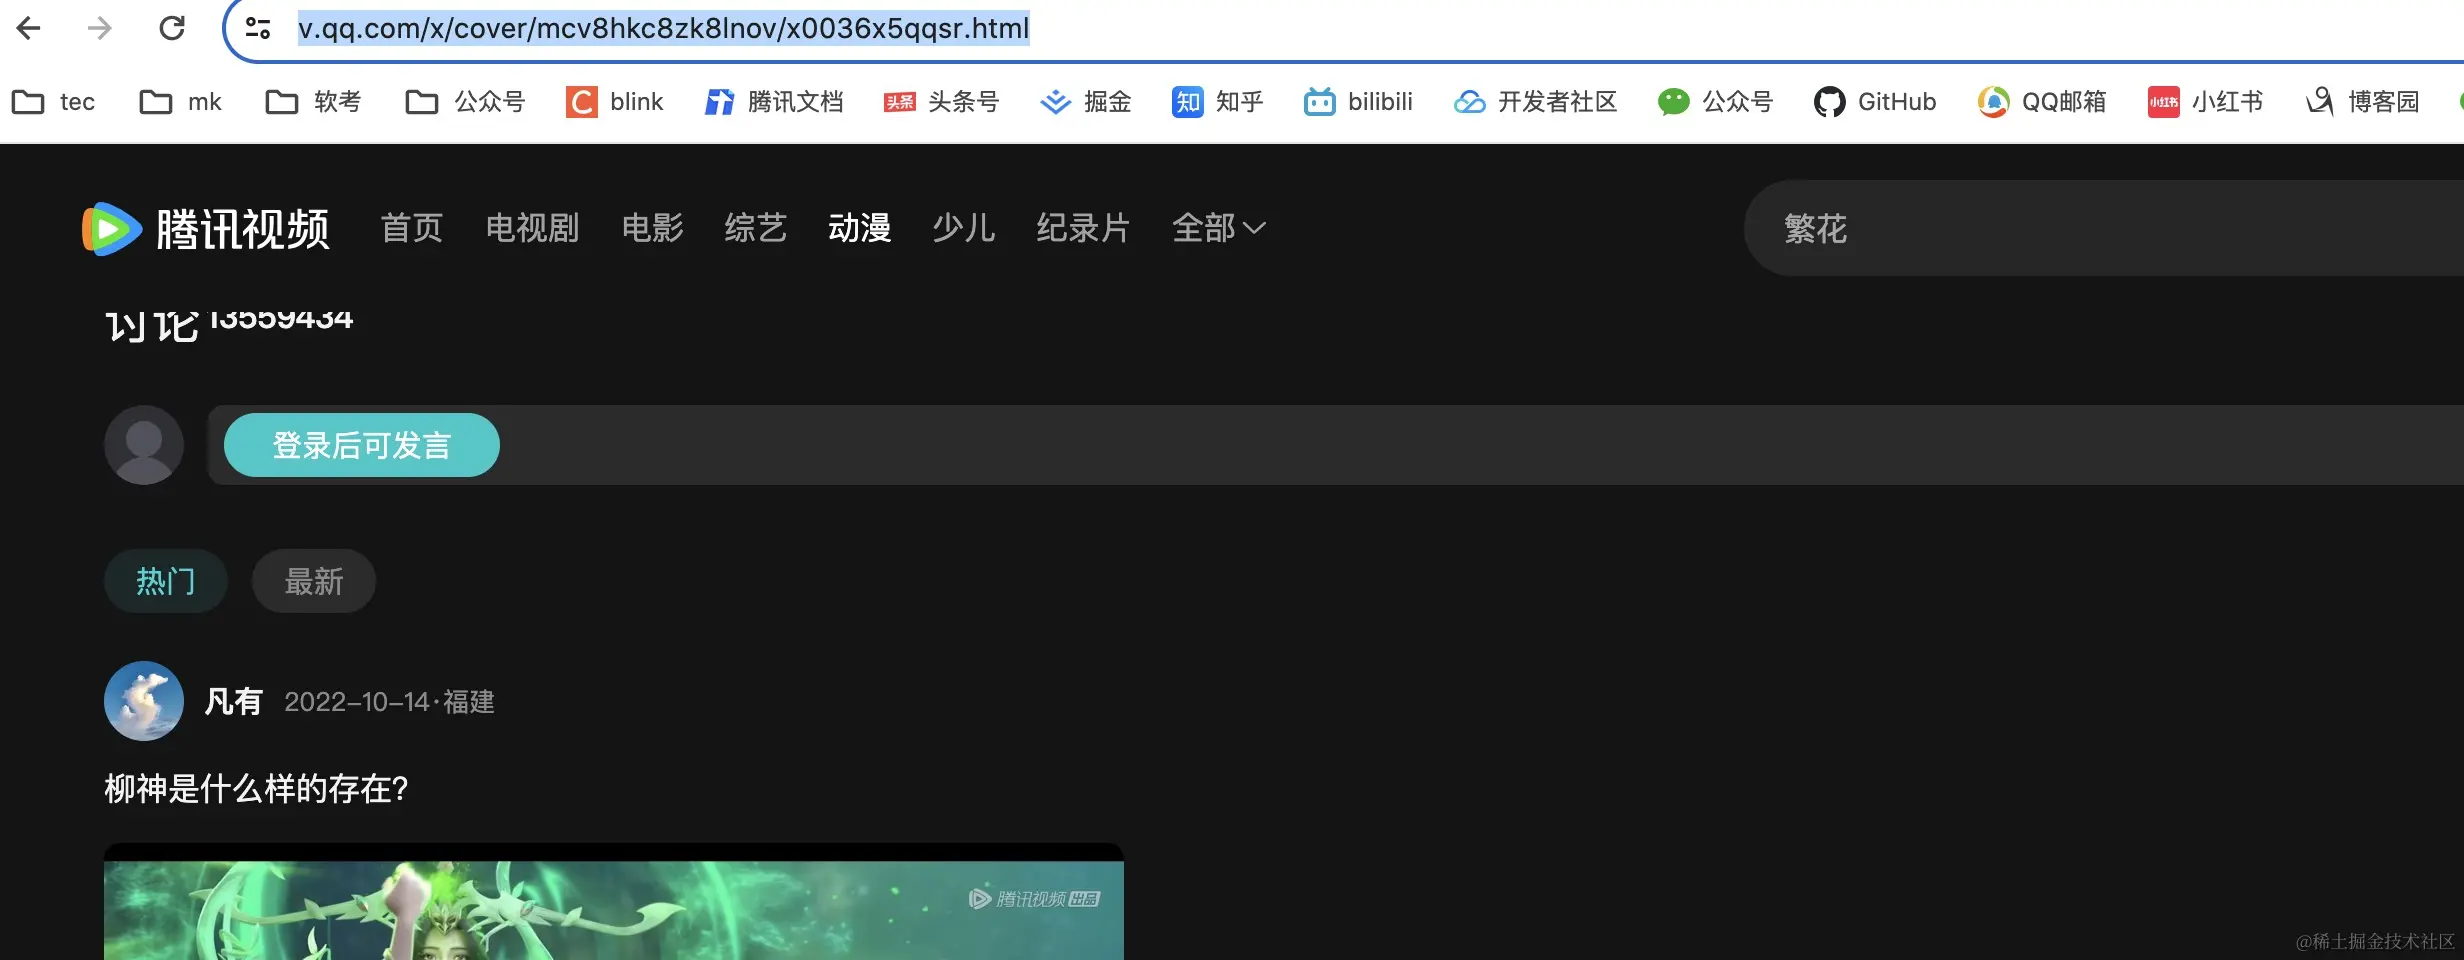Switch to the 纪录片 category
Image resolution: width=2464 pixels, height=960 pixels.
pyautogui.click(x=1083, y=228)
